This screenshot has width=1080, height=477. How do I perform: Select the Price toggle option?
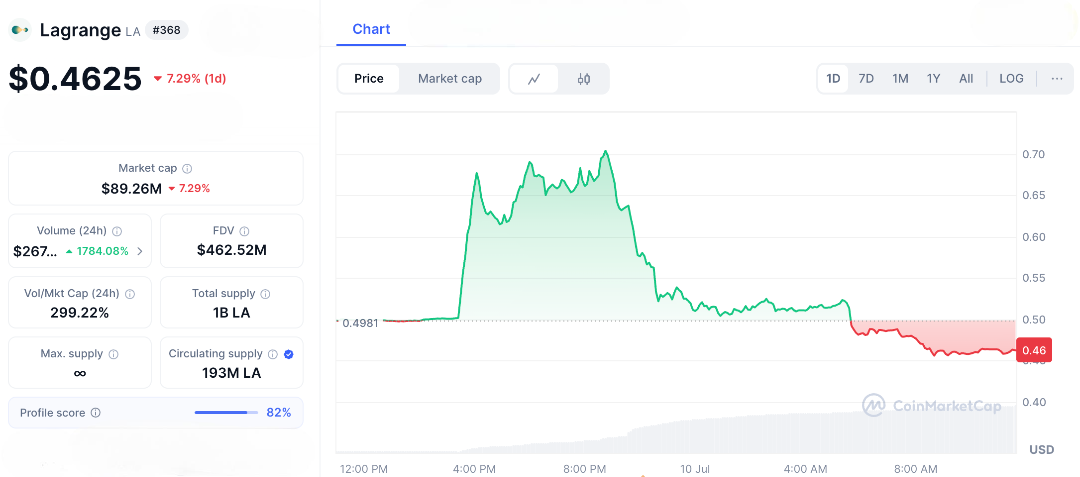coord(368,79)
